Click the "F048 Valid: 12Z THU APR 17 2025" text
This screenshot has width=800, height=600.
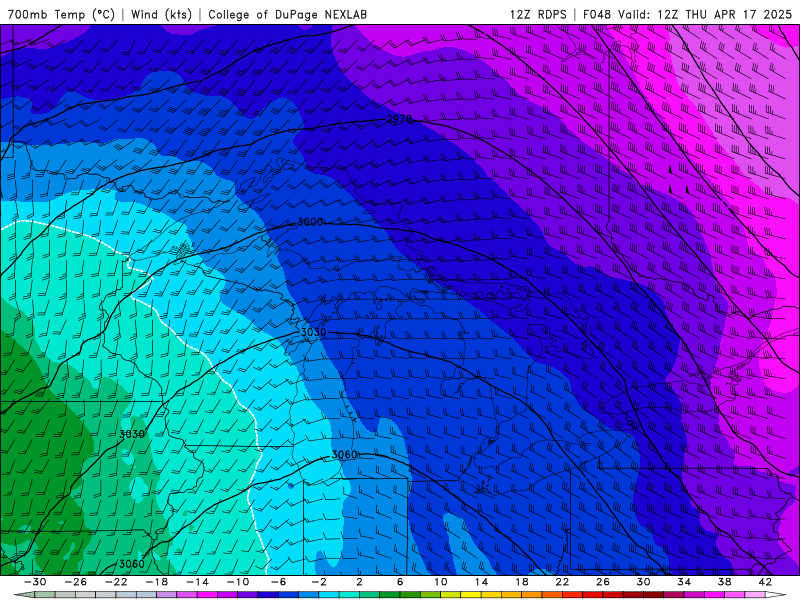coord(687,14)
